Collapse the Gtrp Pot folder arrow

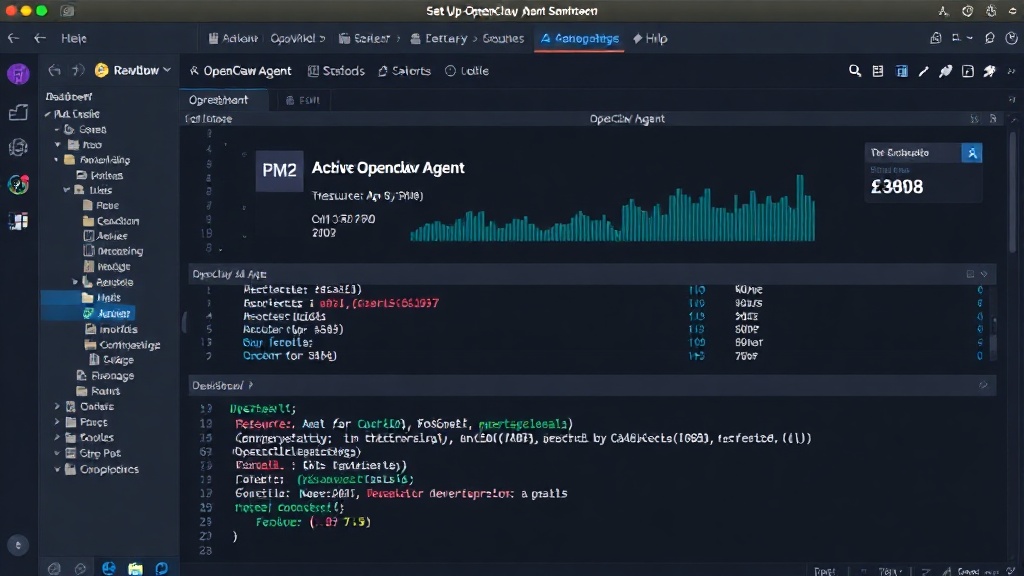point(57,453)
